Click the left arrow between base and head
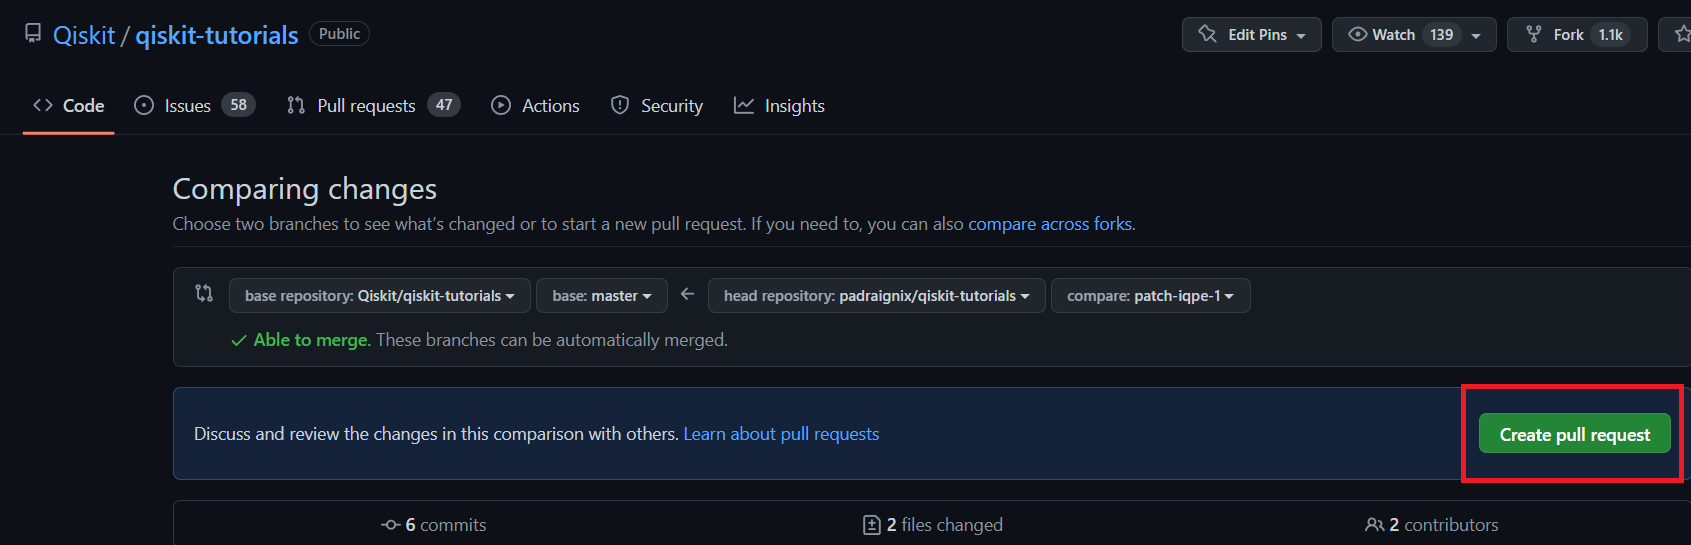 point(687,294)
